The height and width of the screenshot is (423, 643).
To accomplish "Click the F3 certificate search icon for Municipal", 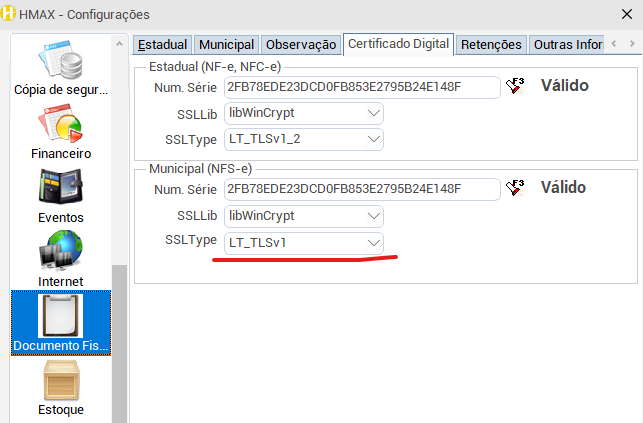I will click(x=516, y=188).
